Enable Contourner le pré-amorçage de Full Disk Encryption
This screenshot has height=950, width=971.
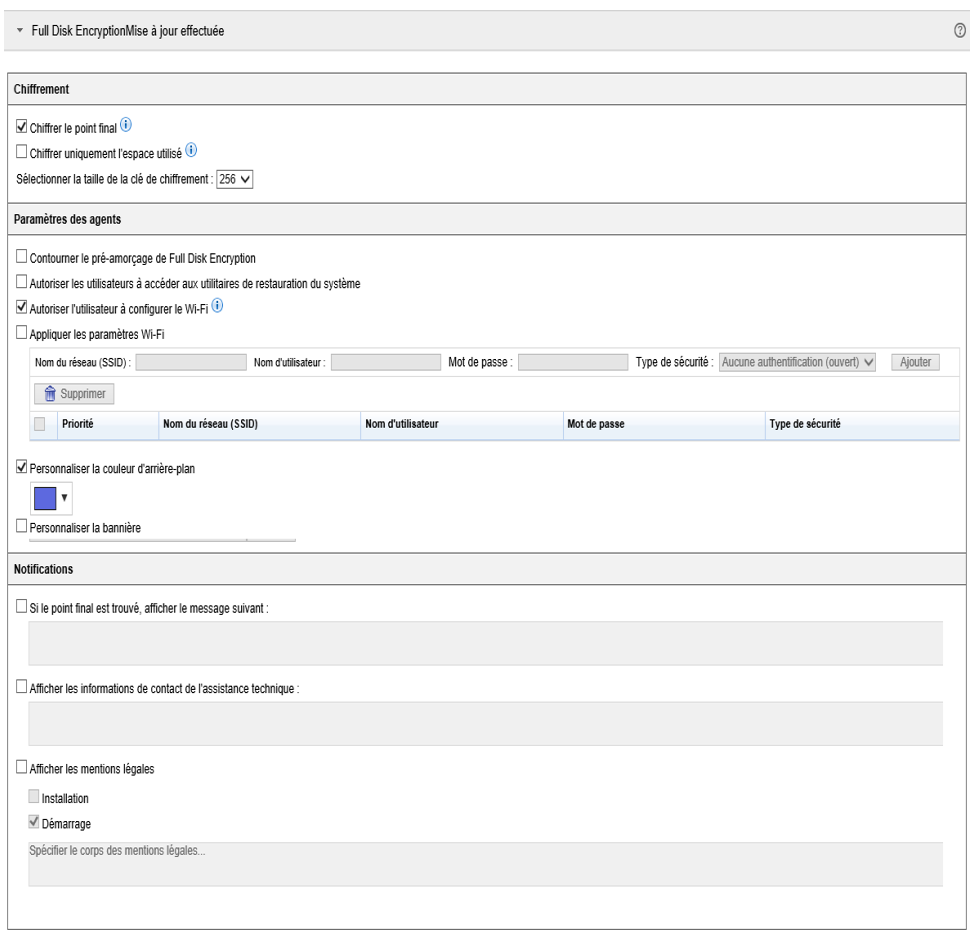coord(23,259)
